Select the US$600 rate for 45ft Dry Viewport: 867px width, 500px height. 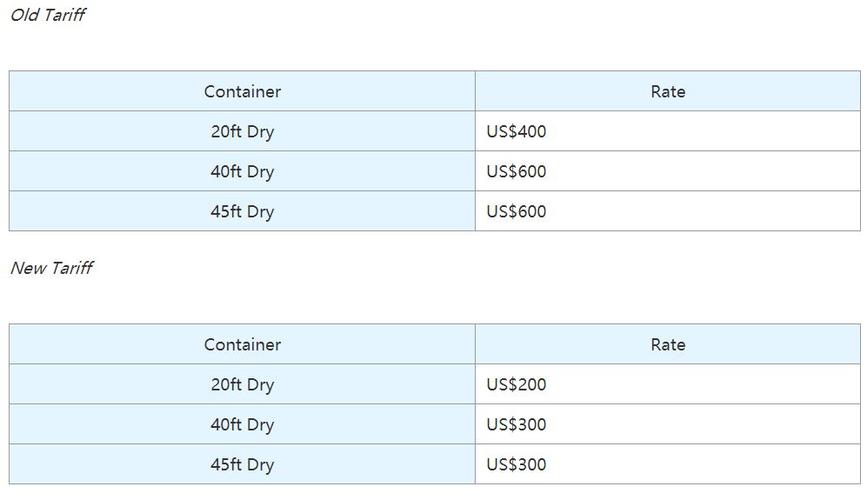(x=667, y=211)
